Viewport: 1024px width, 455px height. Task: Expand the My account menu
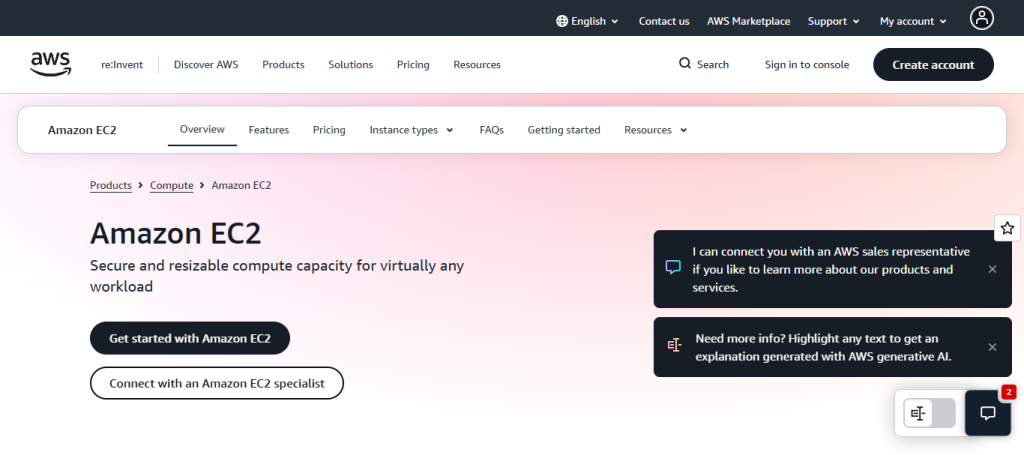pos(913,21)
